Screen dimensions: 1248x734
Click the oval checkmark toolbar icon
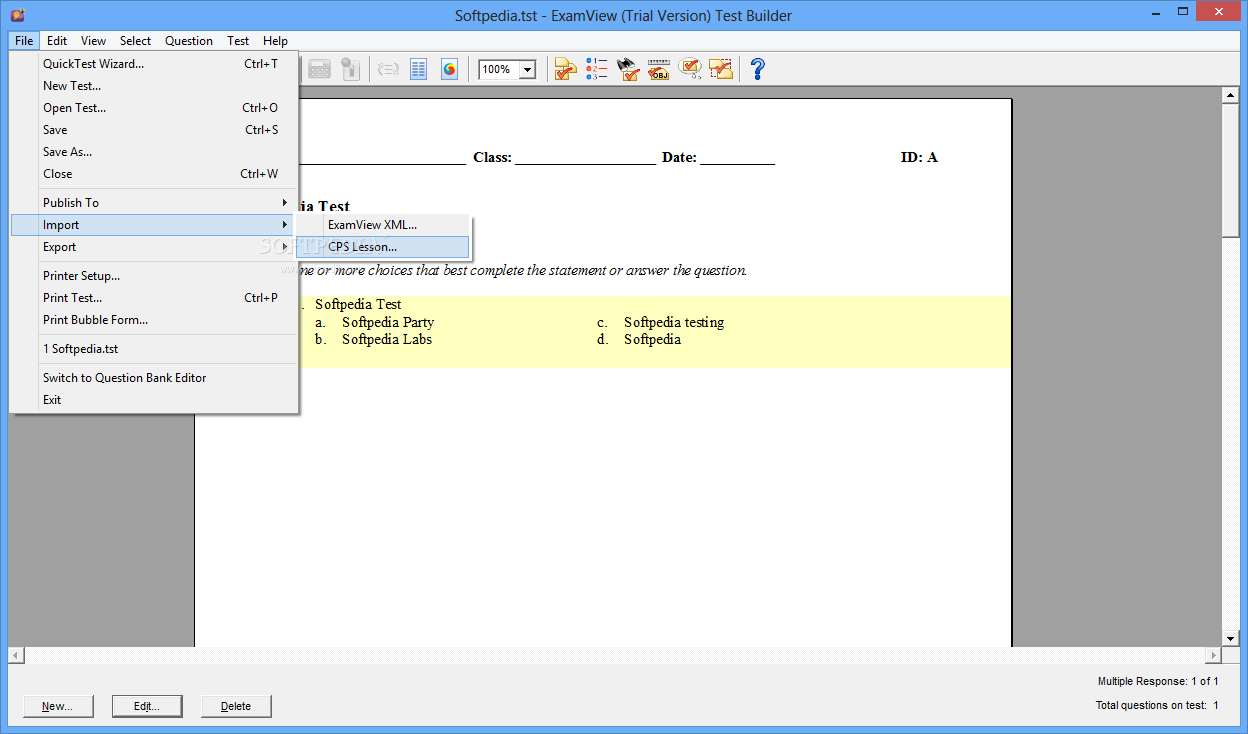689,69
